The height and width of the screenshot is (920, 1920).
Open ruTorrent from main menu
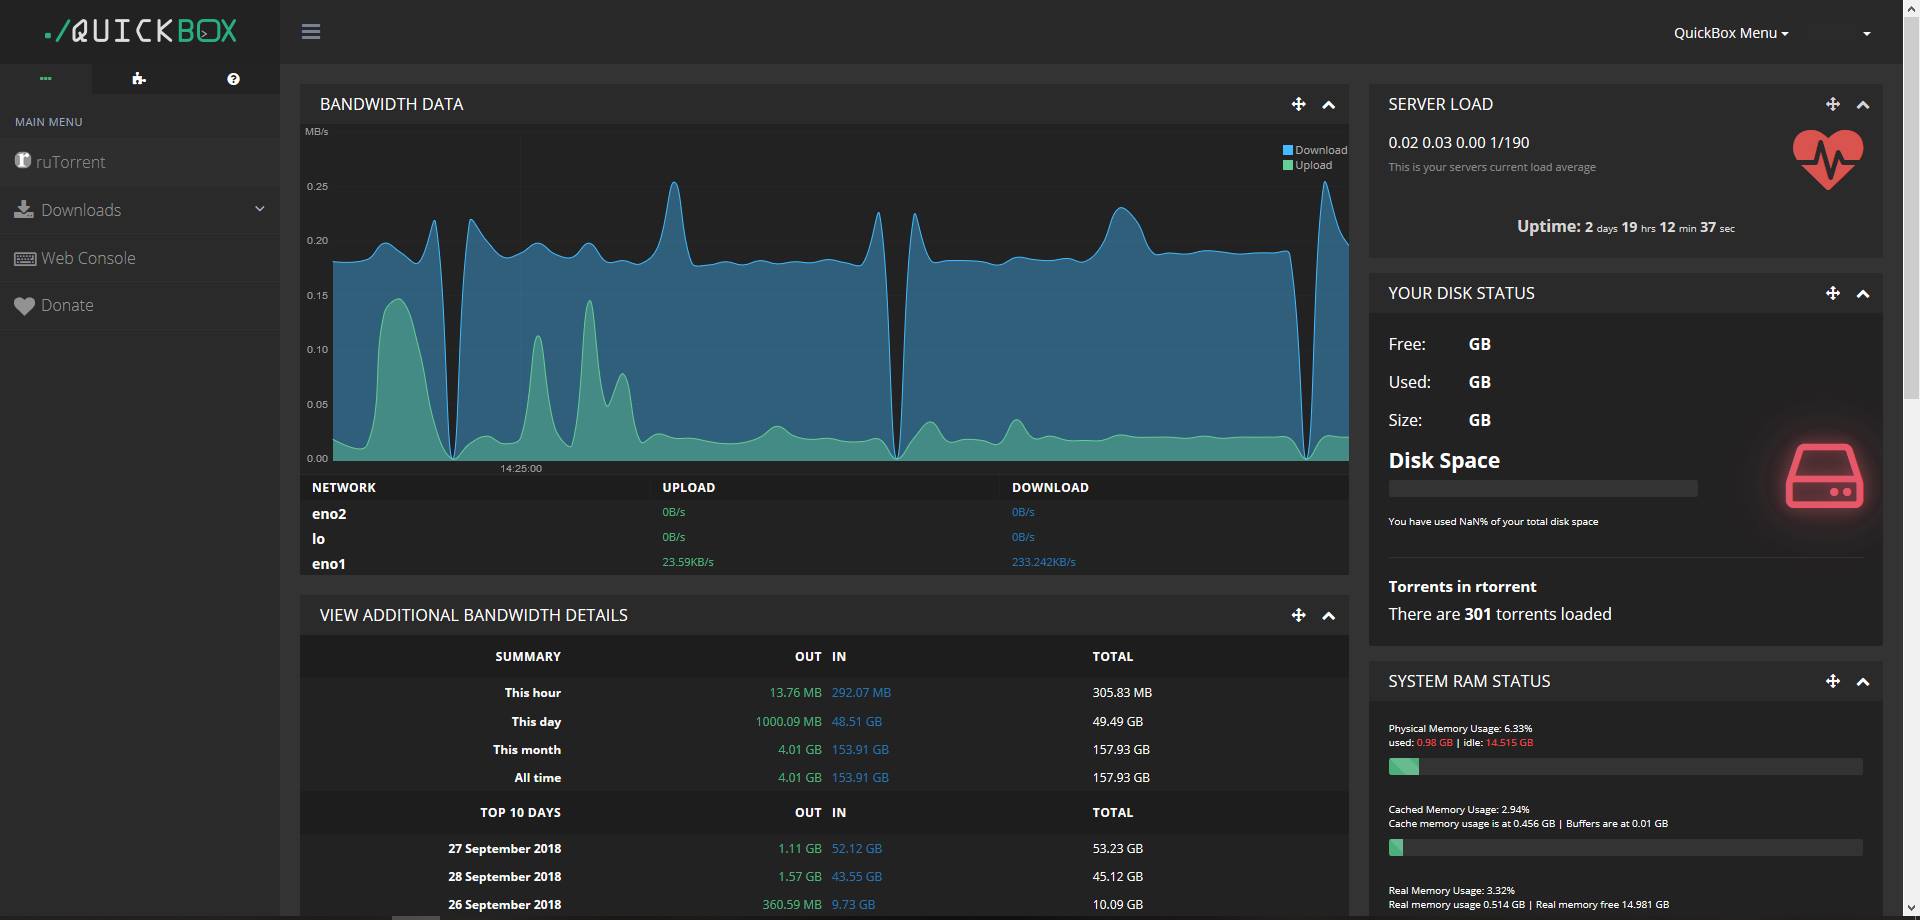(70, 162)
